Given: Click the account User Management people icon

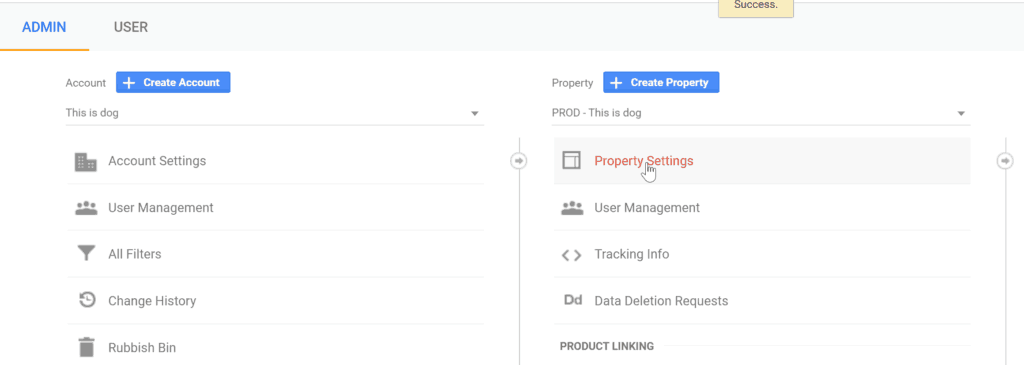Looking at the screenshot, I should [x=86, y=208].
